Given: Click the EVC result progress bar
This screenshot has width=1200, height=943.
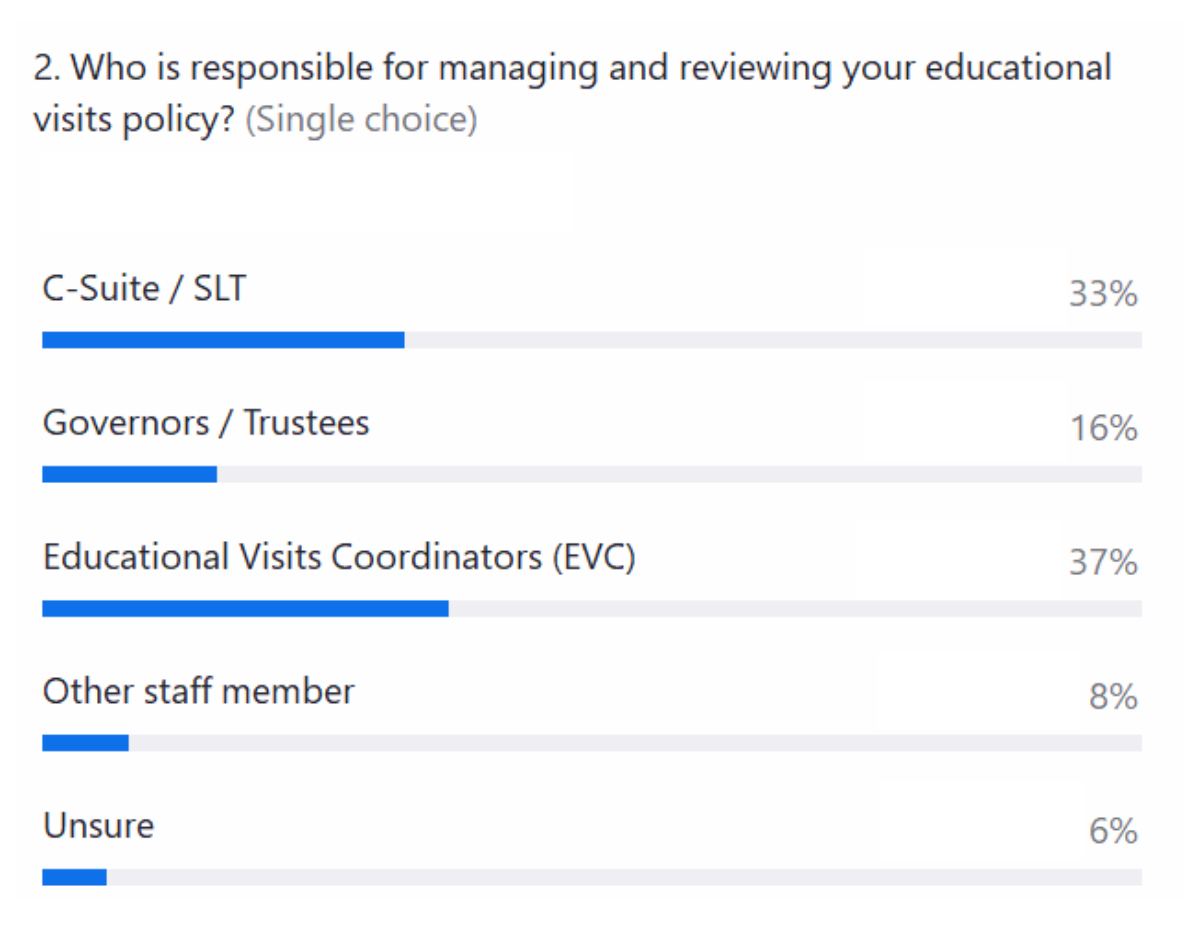Looking at the screenshot, I should coord(592,608).
